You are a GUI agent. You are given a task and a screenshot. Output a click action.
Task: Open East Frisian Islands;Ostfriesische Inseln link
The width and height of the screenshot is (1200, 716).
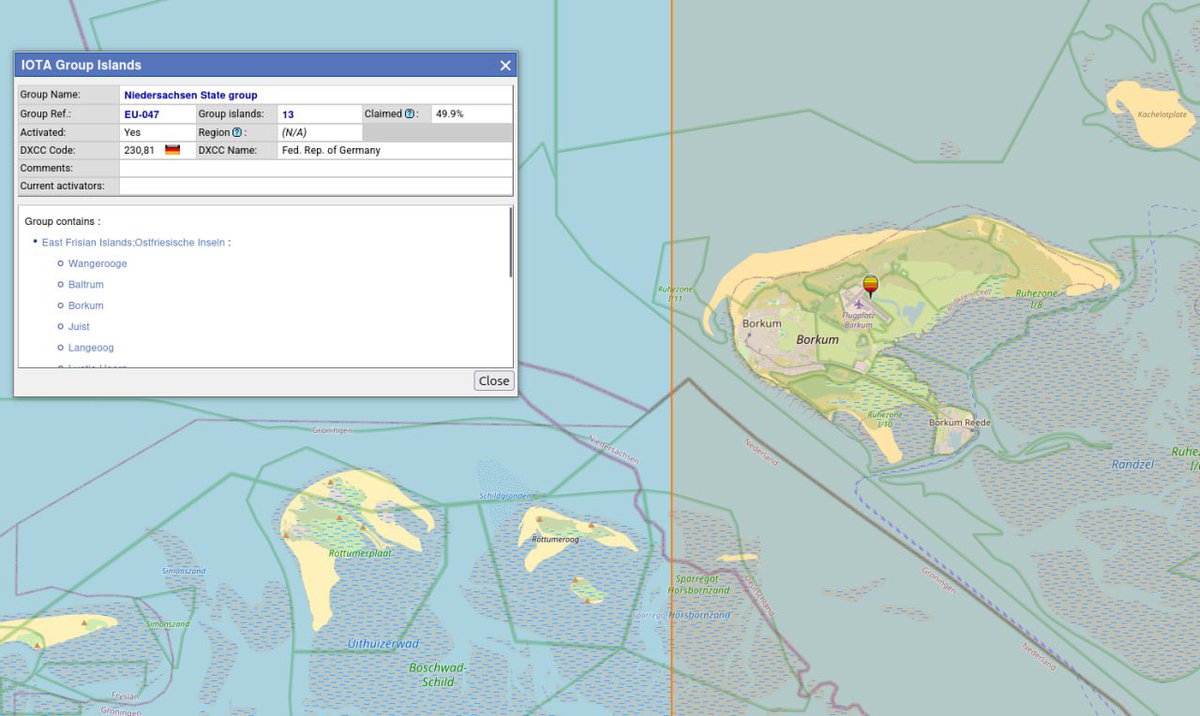pyautogui.click(x=133, y=243)
